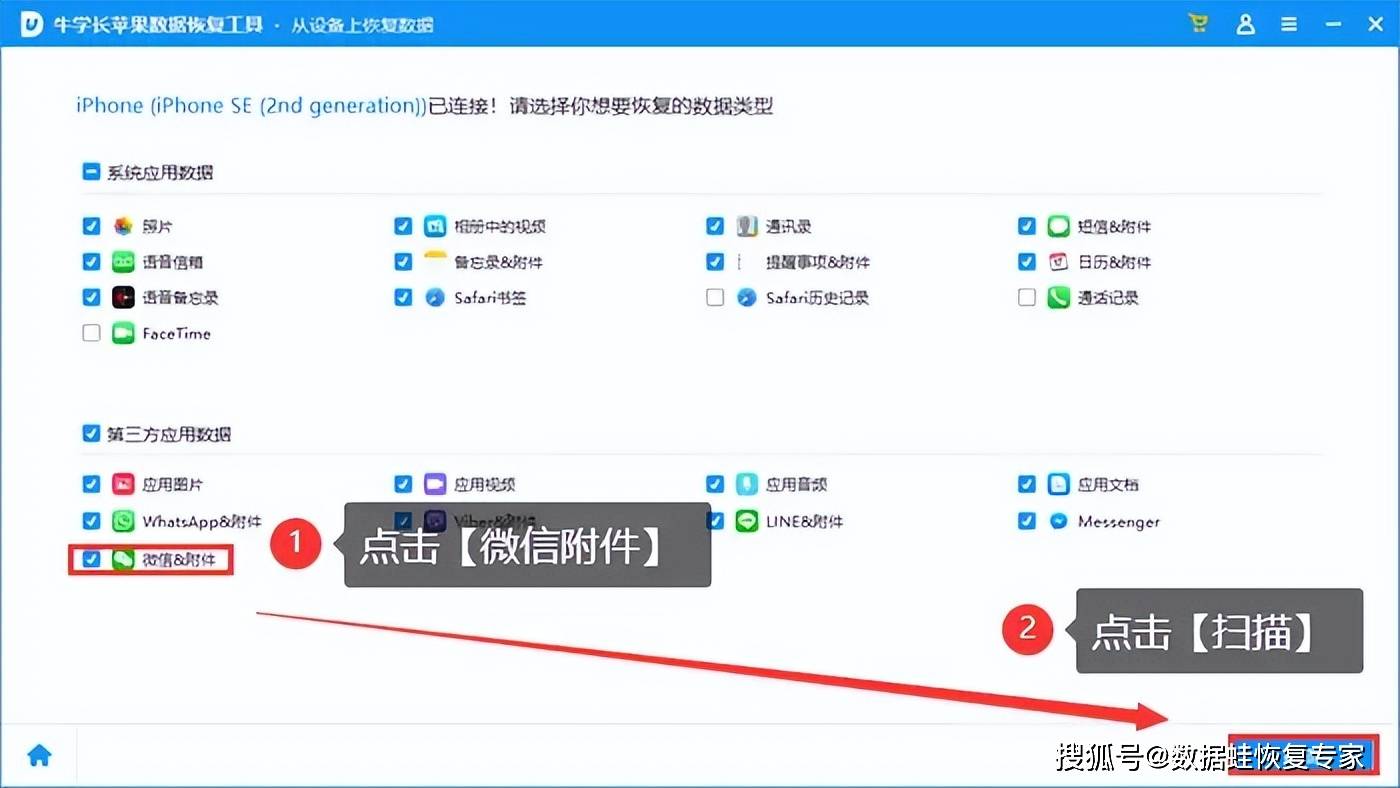This screenshot has height=788, width=1400.
Task: Click the WhatsApp icon
Action: click(x=123, y=521)
